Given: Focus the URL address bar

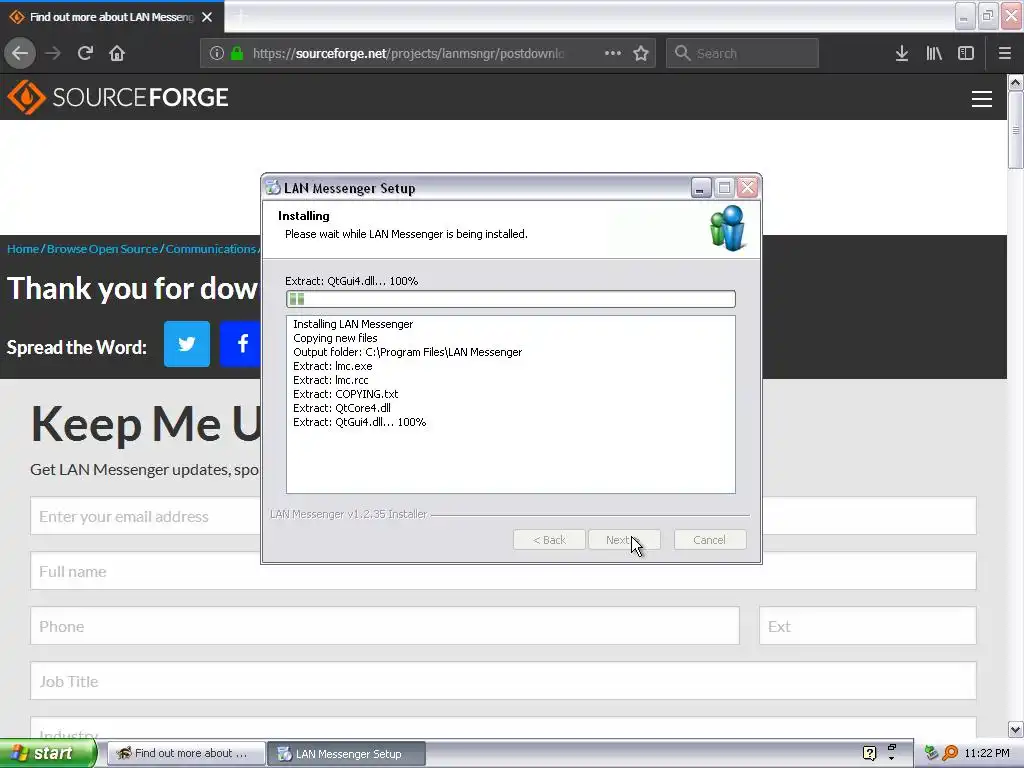Looking at the screenshot, I should point(408,54).
